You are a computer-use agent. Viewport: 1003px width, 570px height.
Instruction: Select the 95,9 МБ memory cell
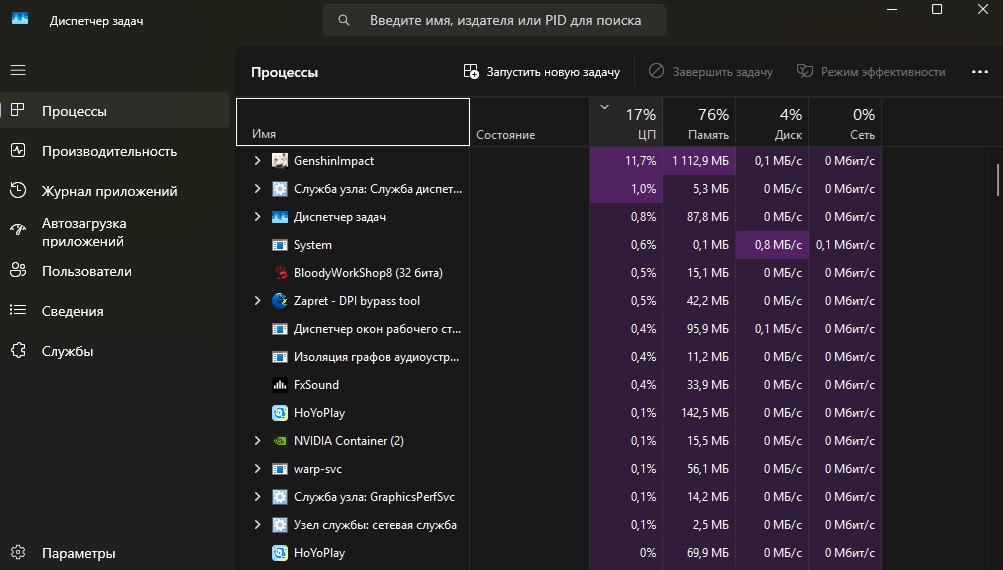click(x=699, y=329)
